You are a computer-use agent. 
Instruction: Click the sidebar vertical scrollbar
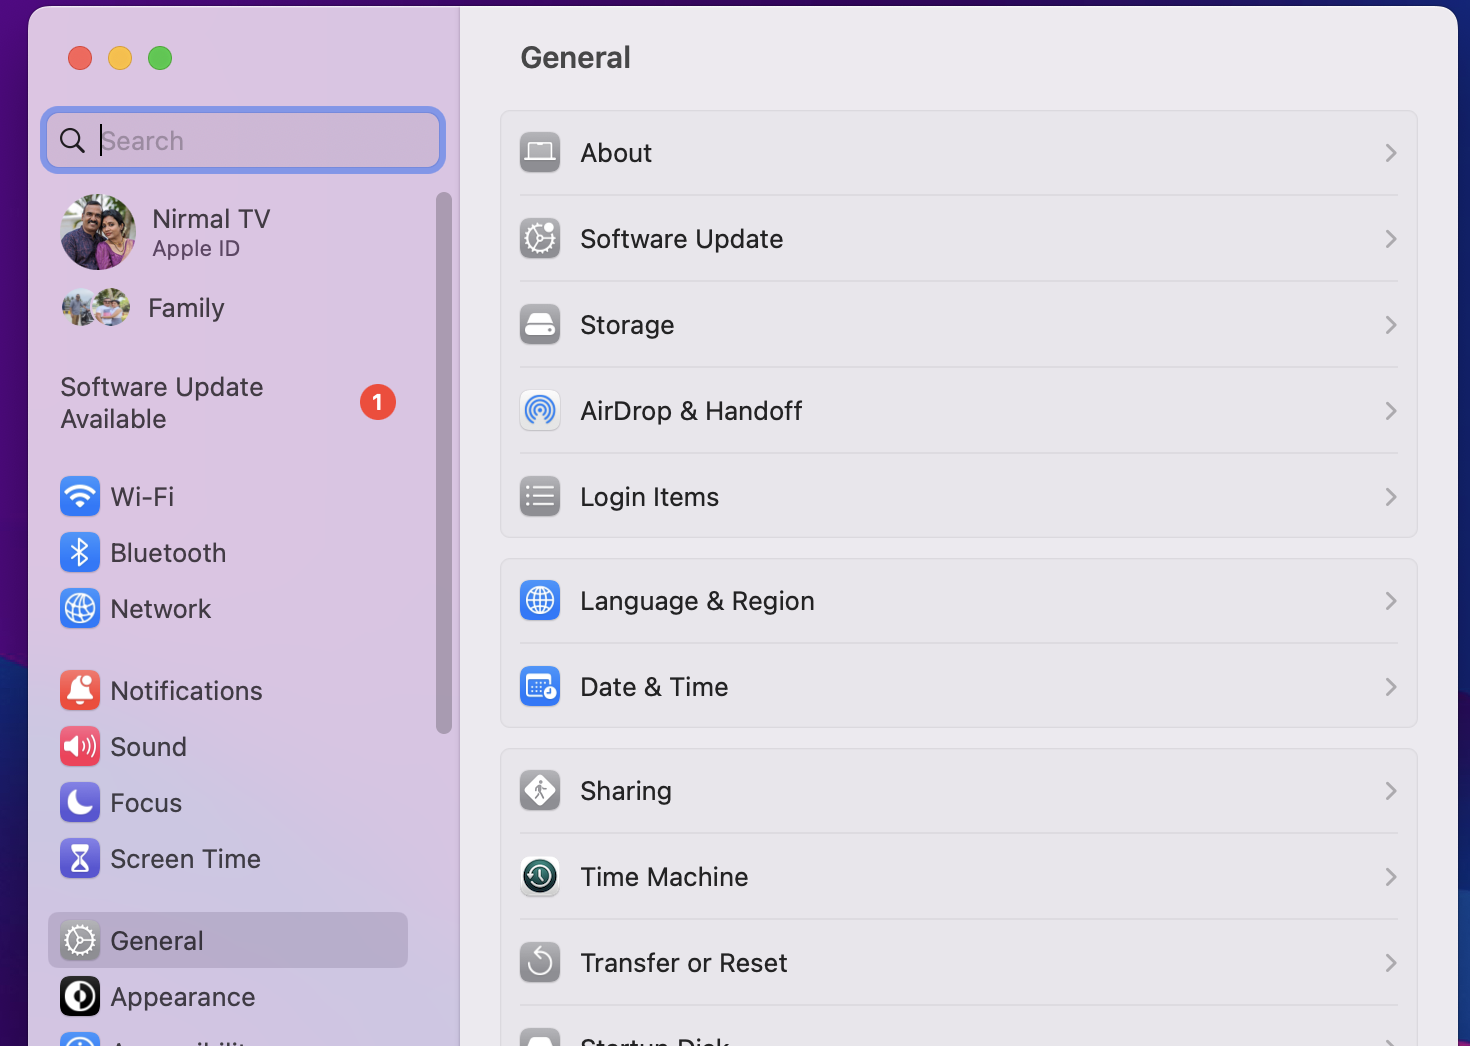coord(444,462)
